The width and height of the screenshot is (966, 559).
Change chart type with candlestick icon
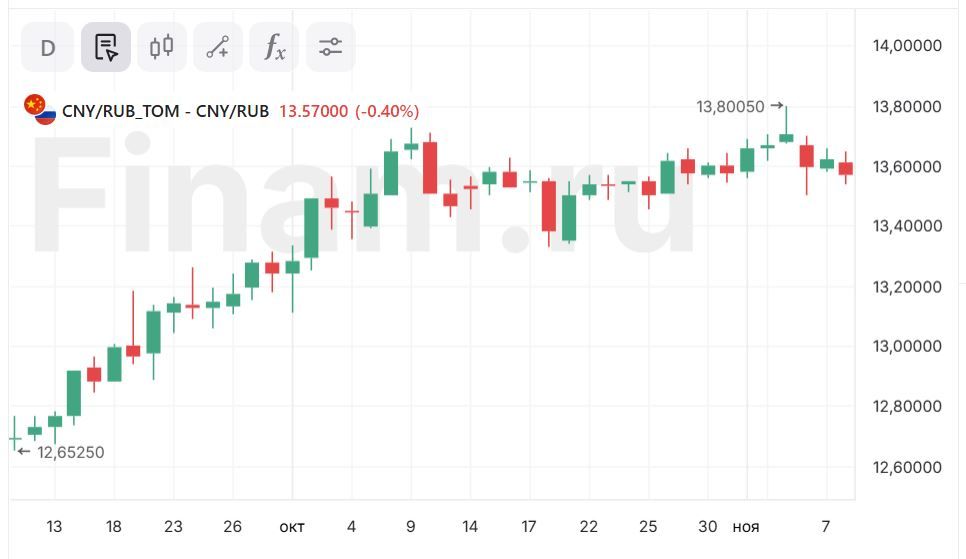[161, 47]
